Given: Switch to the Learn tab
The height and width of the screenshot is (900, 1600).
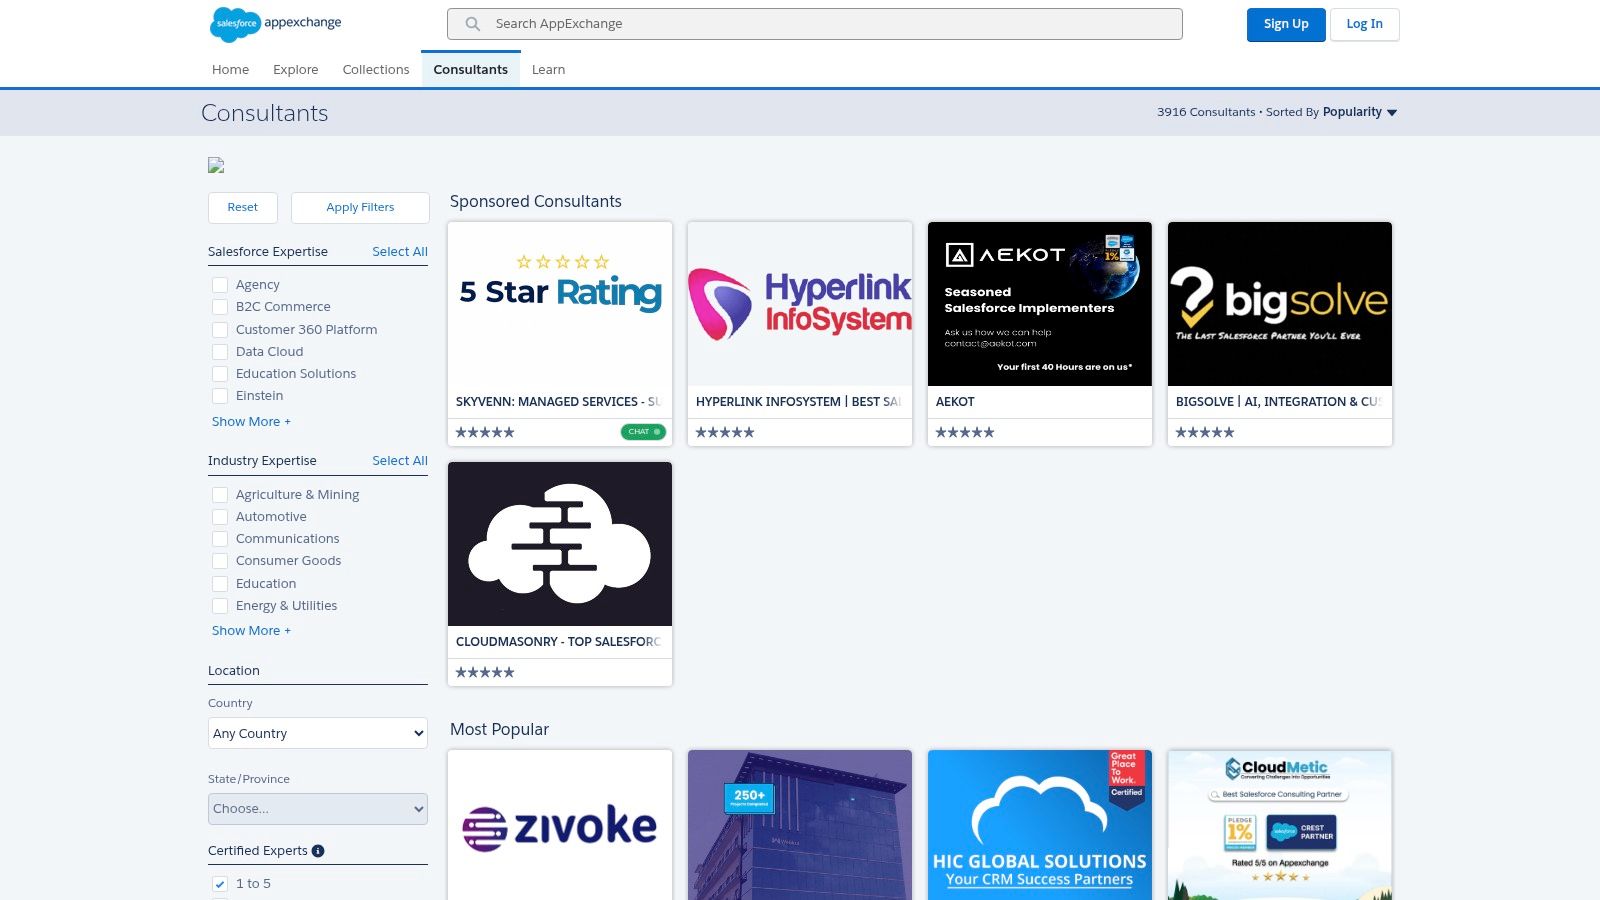Looking at the screenshot, I should [548, 69].
